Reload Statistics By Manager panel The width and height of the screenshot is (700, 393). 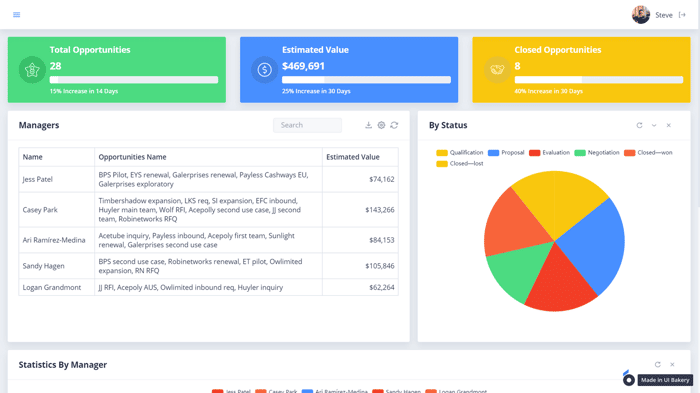point(658,364)
